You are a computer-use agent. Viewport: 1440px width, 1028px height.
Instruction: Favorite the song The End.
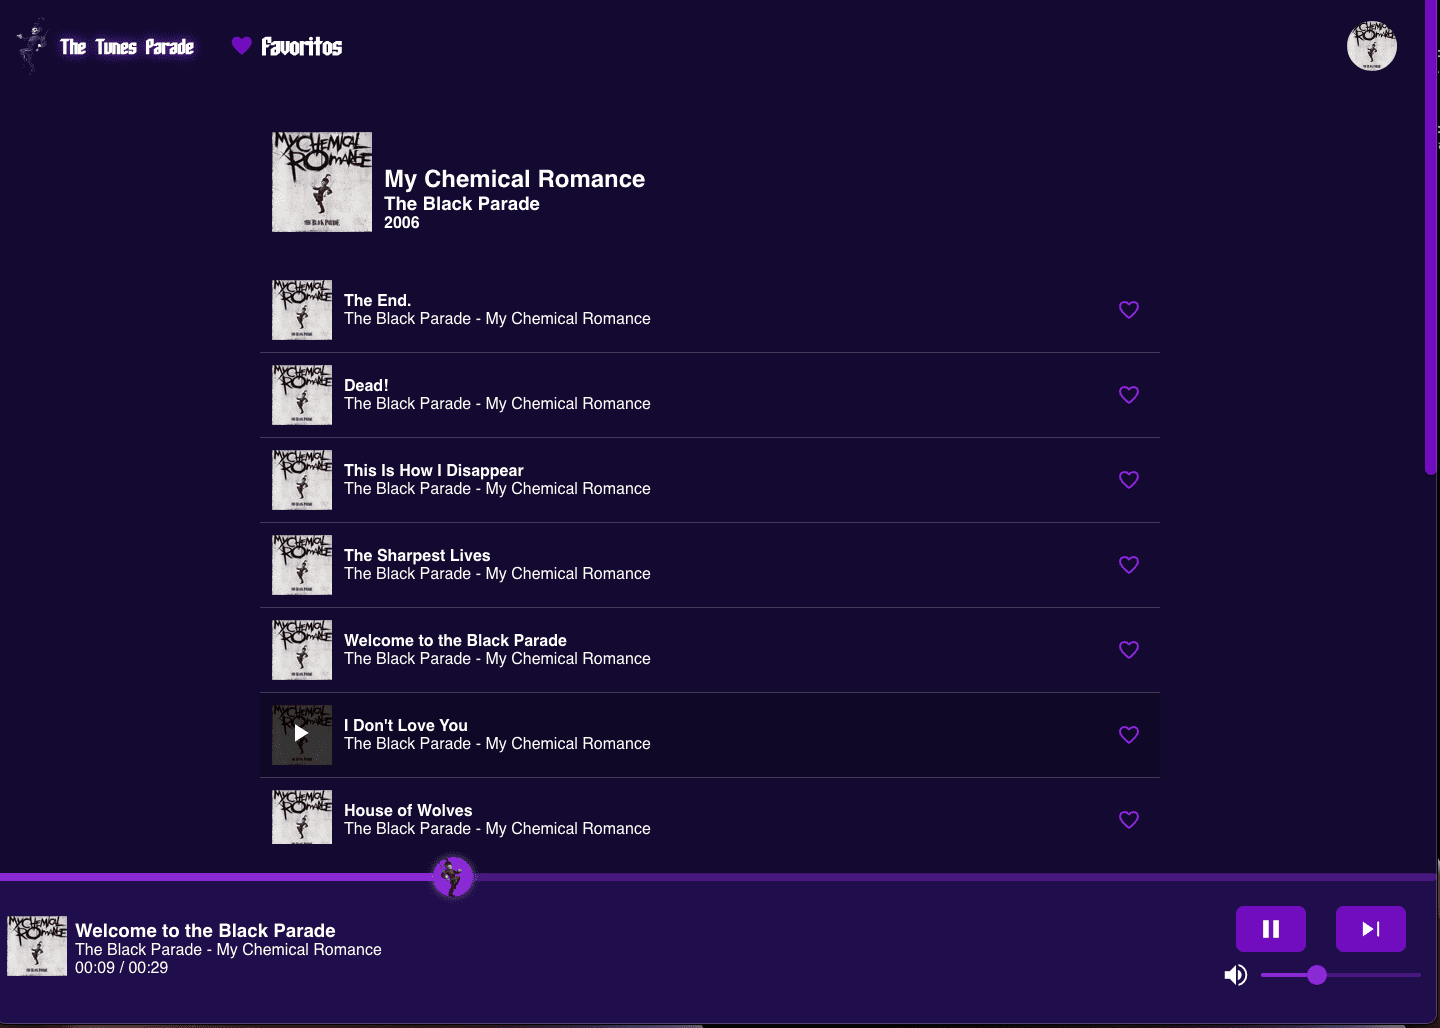point(1128,310)
